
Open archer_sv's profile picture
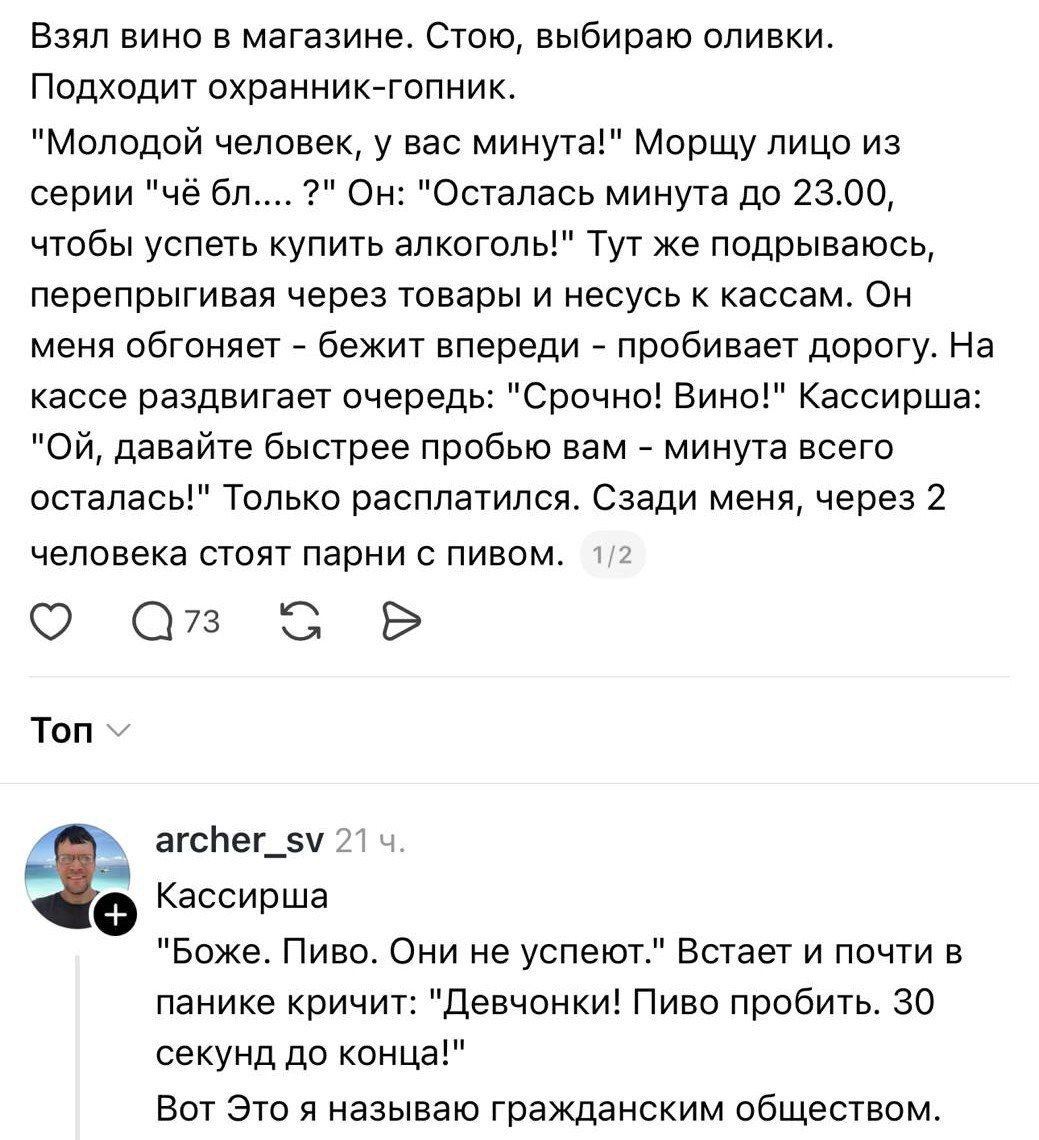[x=78, y=874]
